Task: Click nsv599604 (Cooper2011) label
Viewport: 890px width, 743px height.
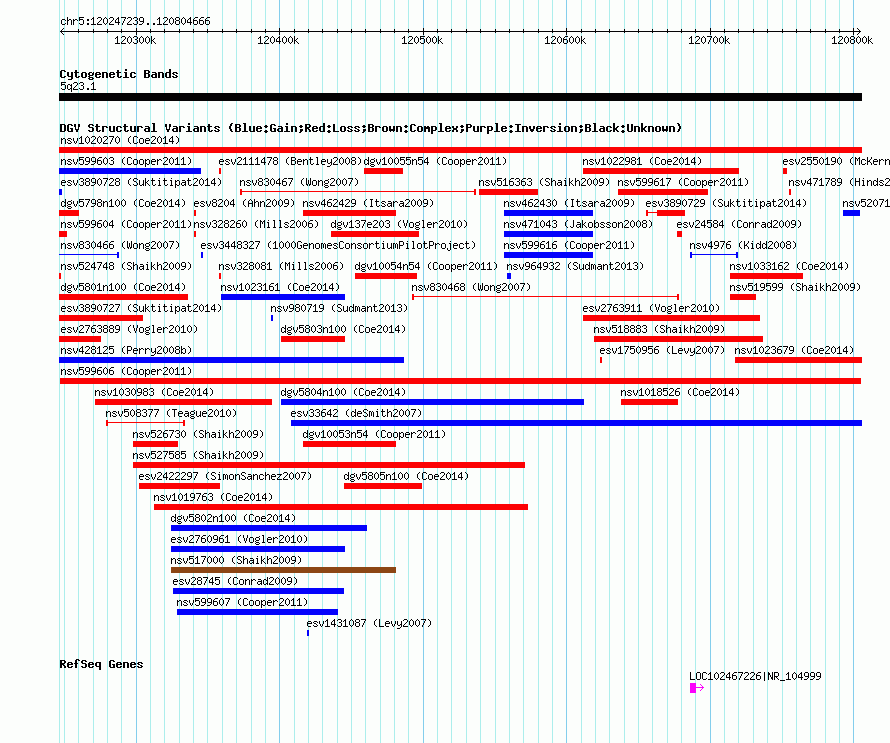Action: click(126, 224)
